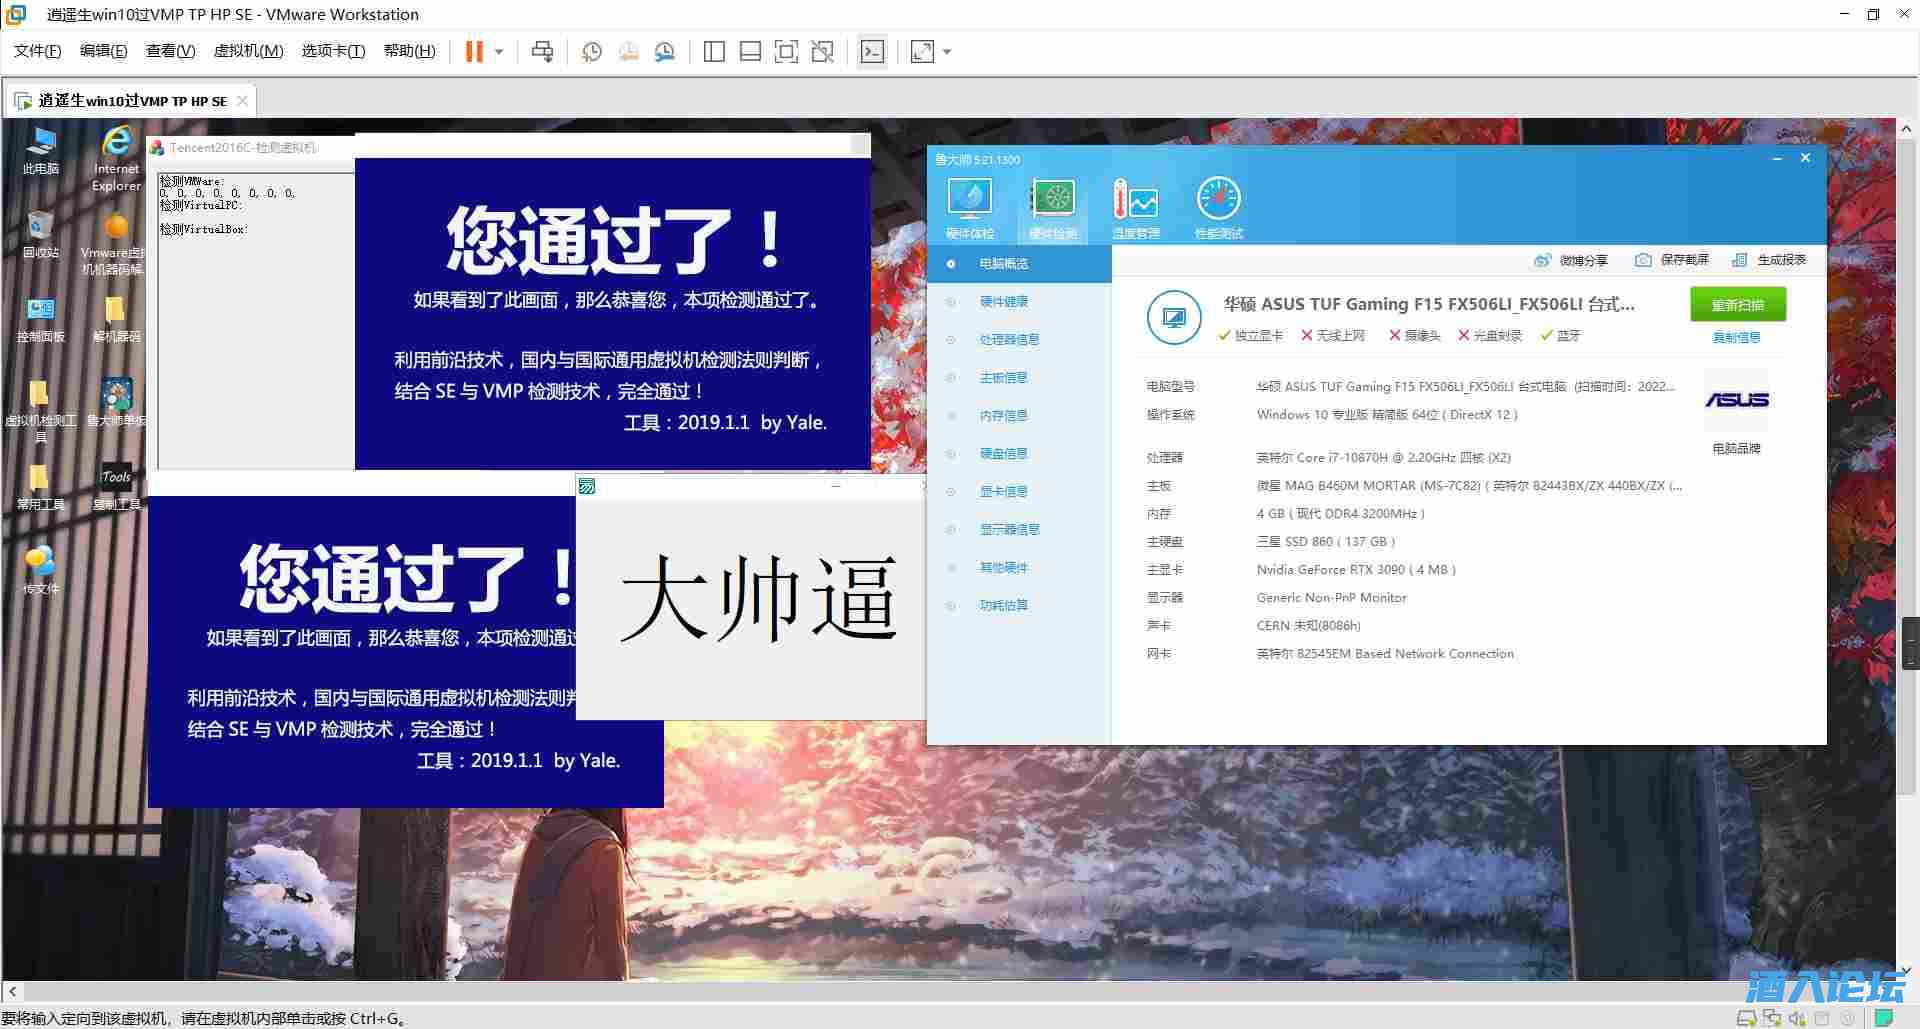The image size is (1920, 1029).
Task: Click the green 重新扫描 button
Action: point(1737,304)
